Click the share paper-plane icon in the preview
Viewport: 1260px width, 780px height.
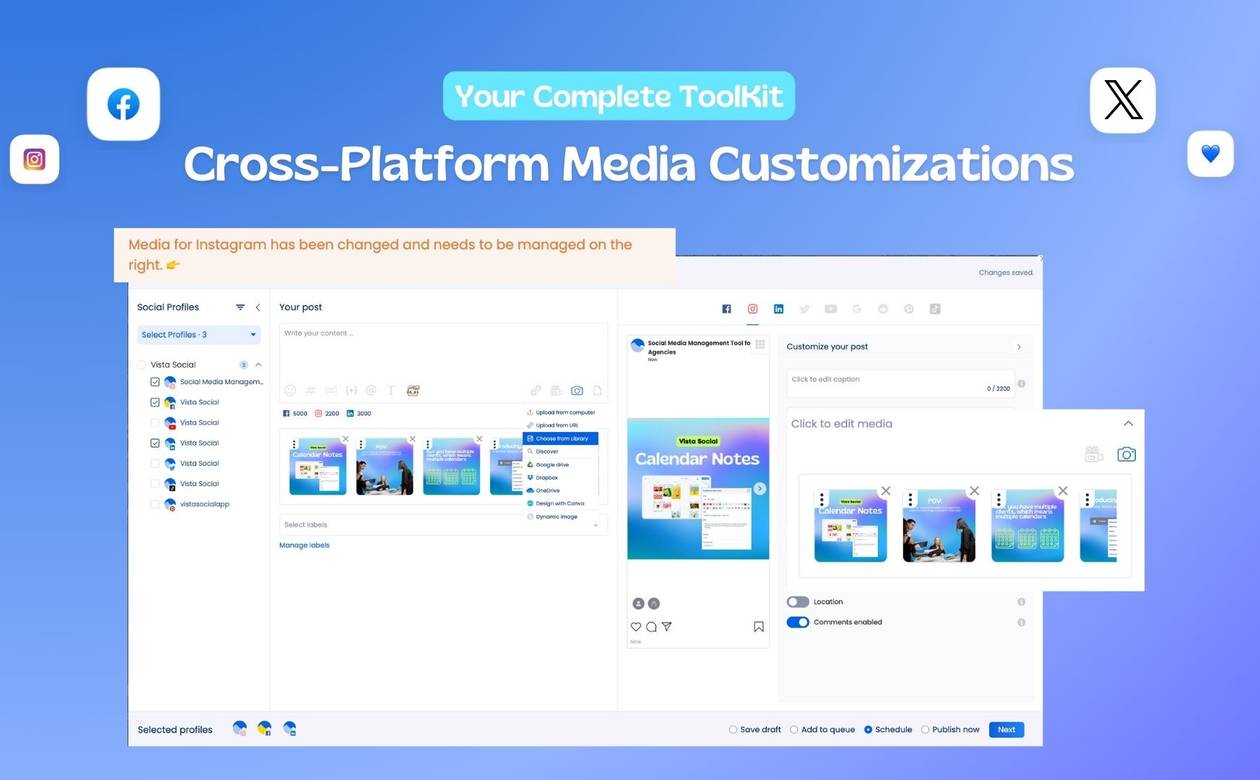667,627
